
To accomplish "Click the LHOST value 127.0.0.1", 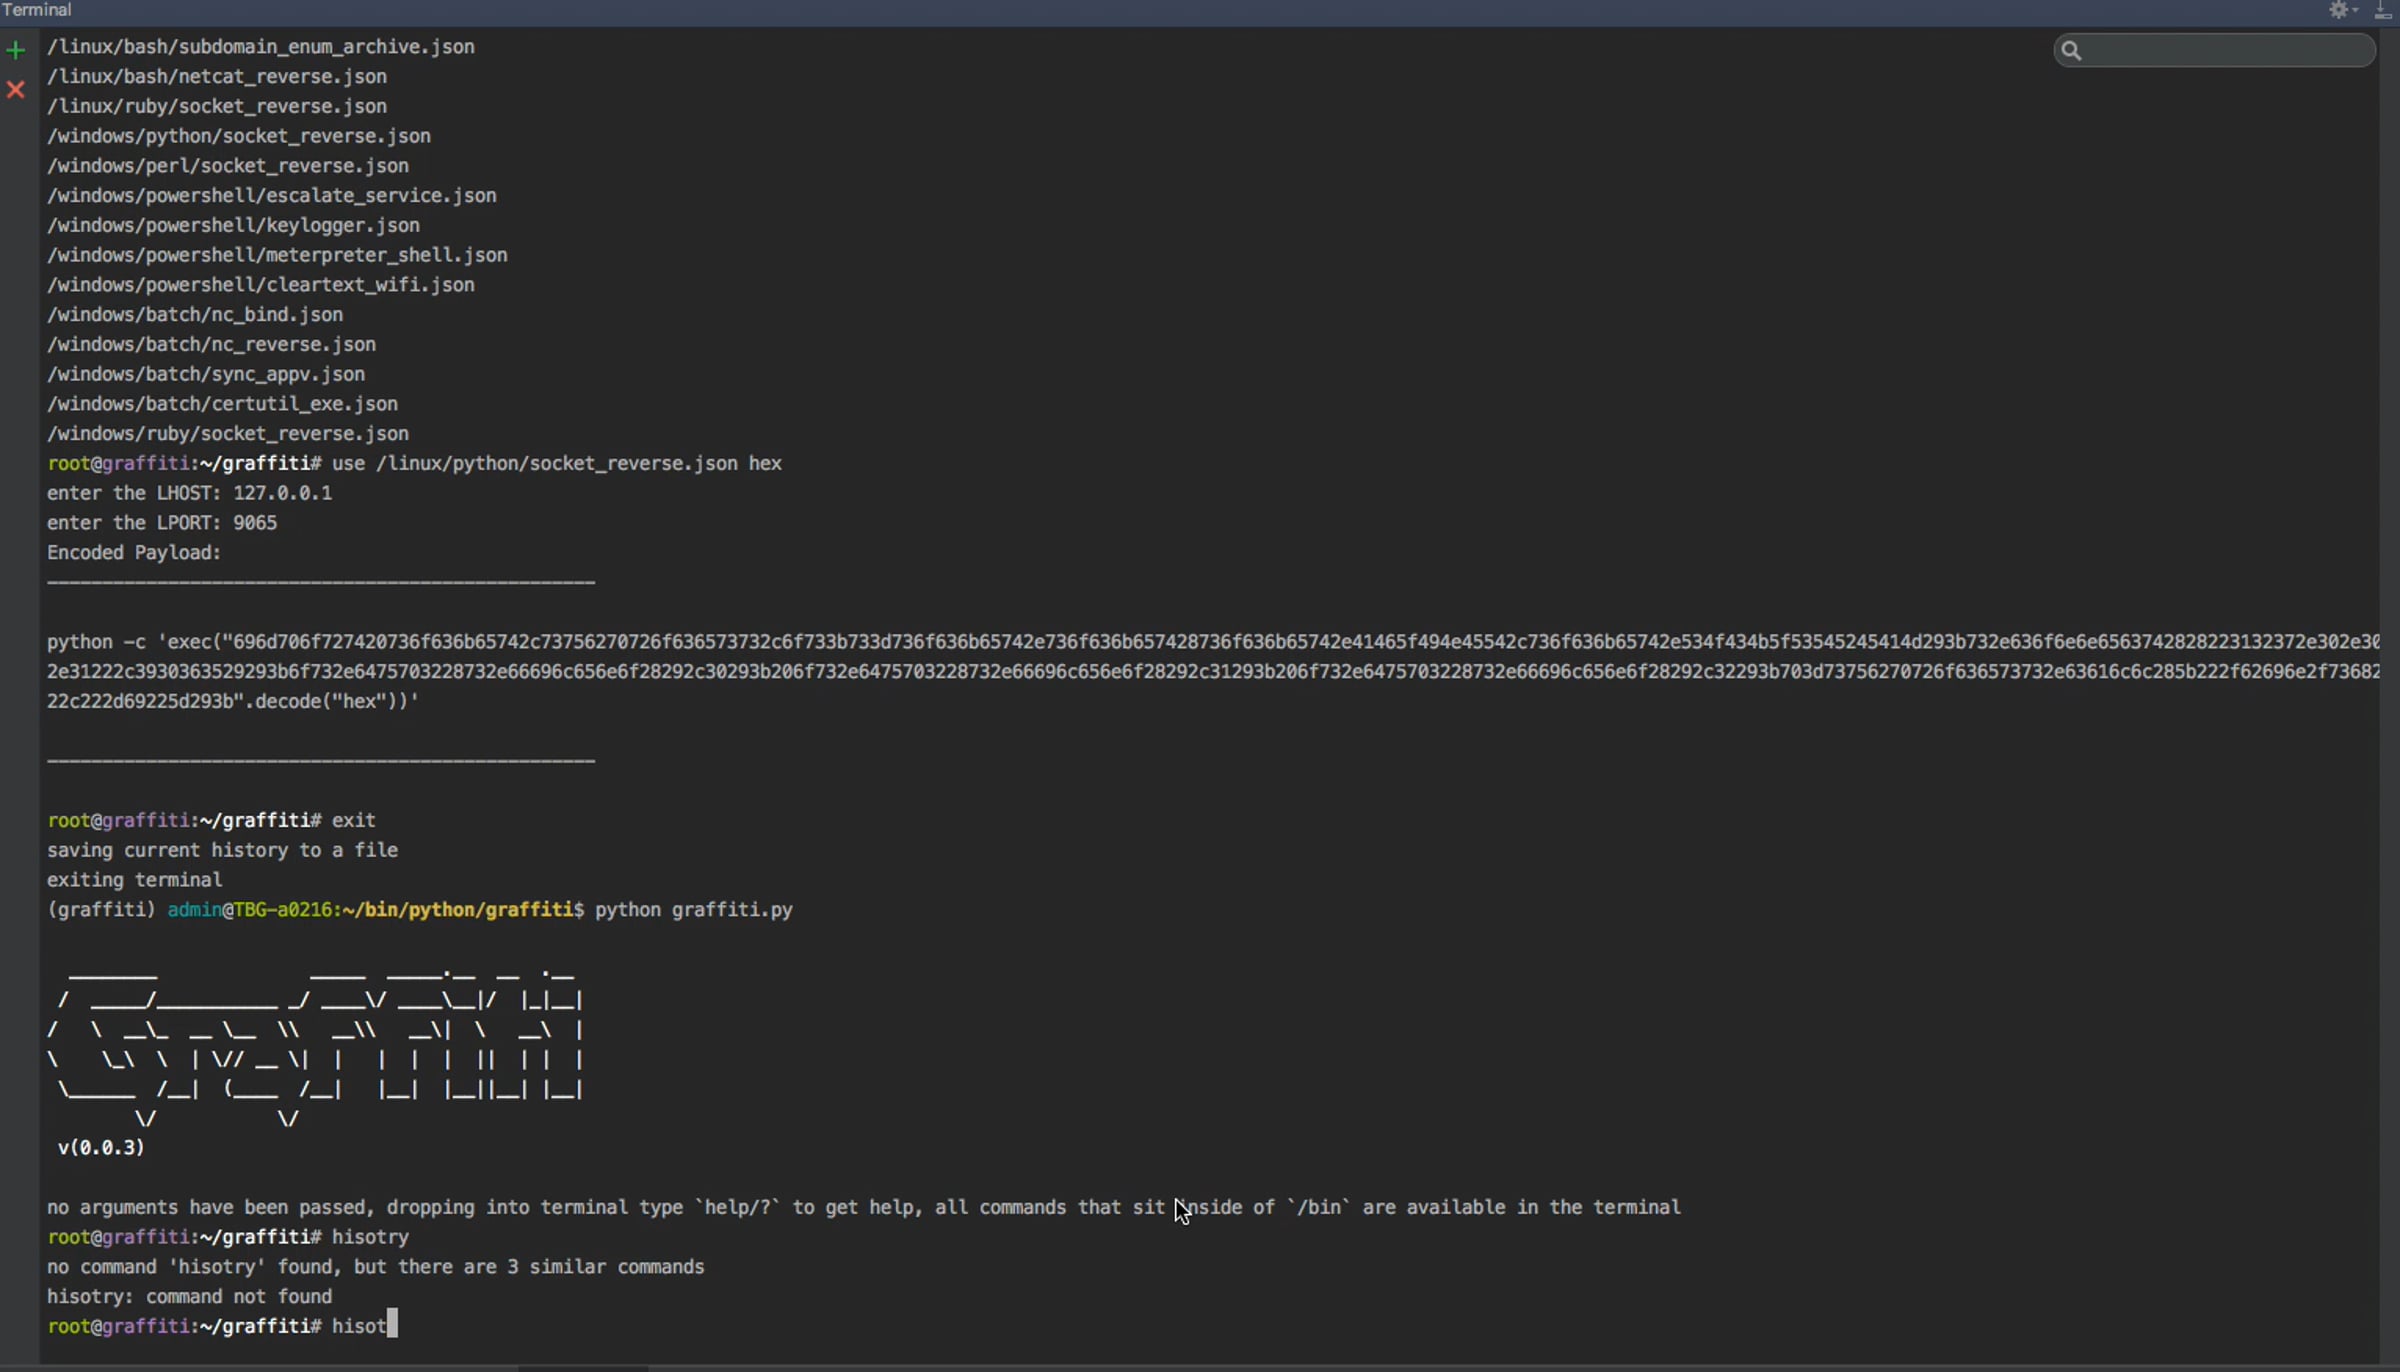I will pyautogui.click(x=283, y=493).
